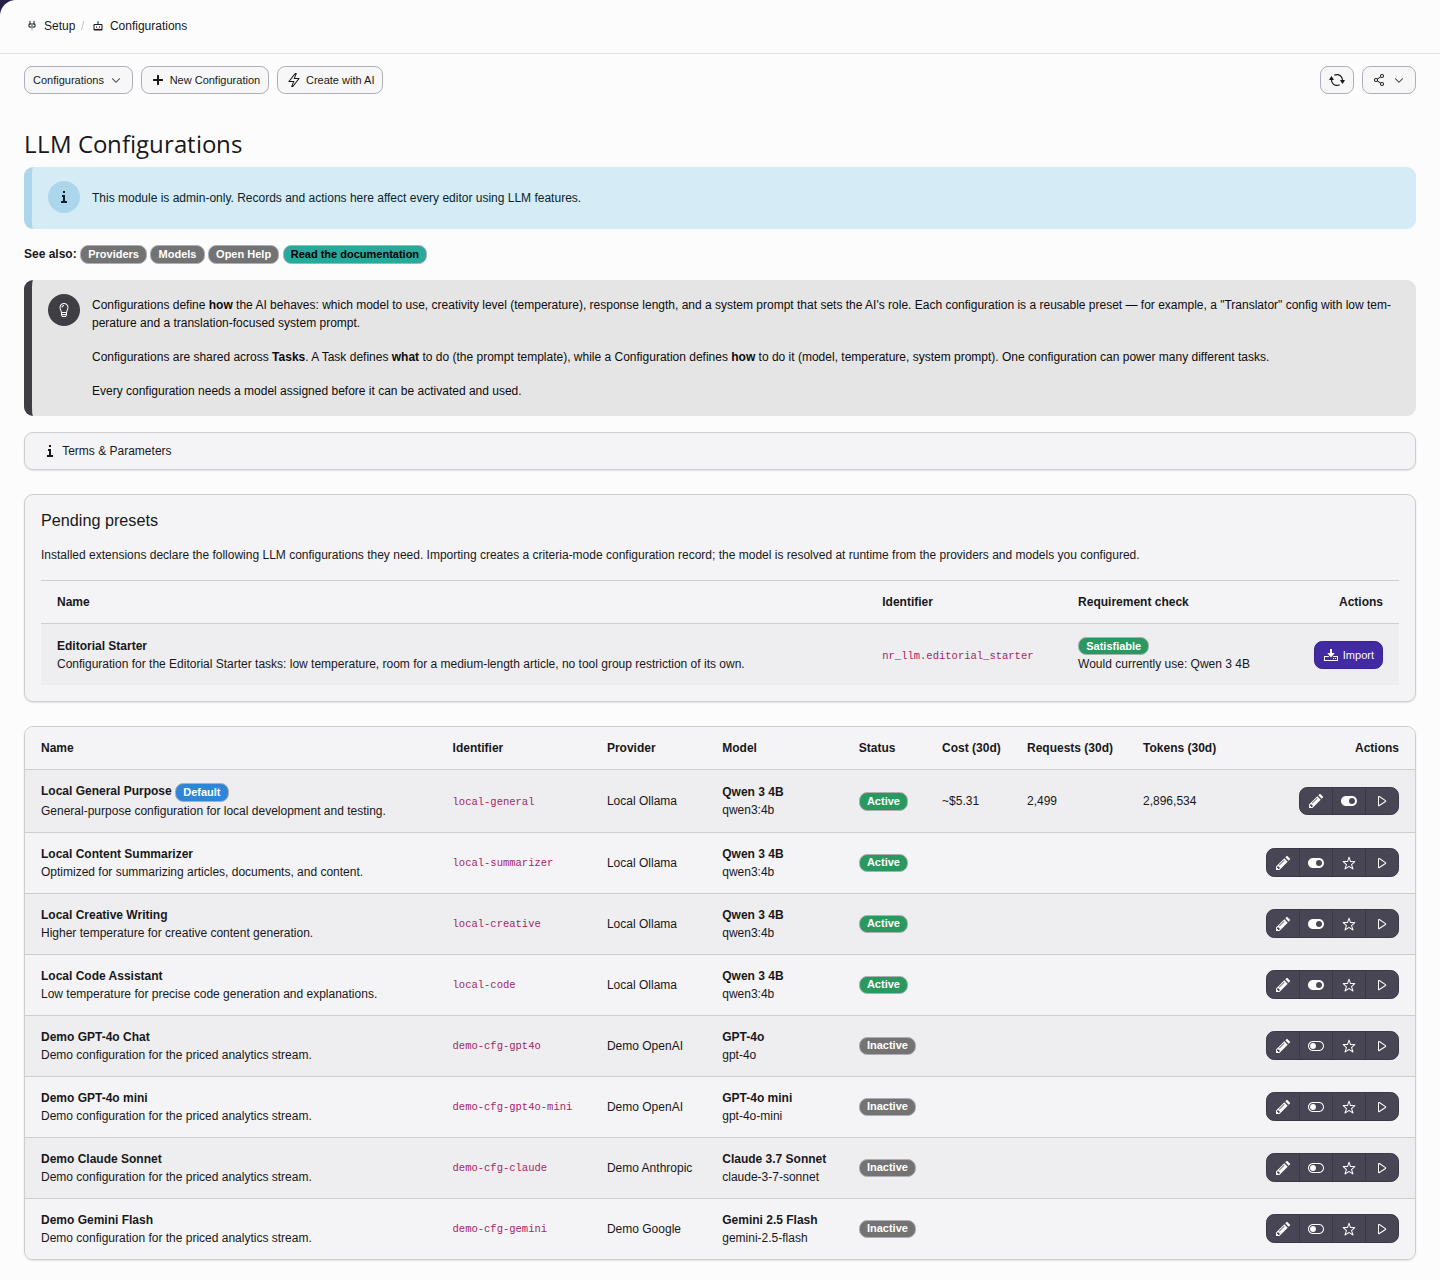Click the Tokens (30d) column header
The width and height of the screenshot is (1440, 1280).
(x=1179, y=748)
